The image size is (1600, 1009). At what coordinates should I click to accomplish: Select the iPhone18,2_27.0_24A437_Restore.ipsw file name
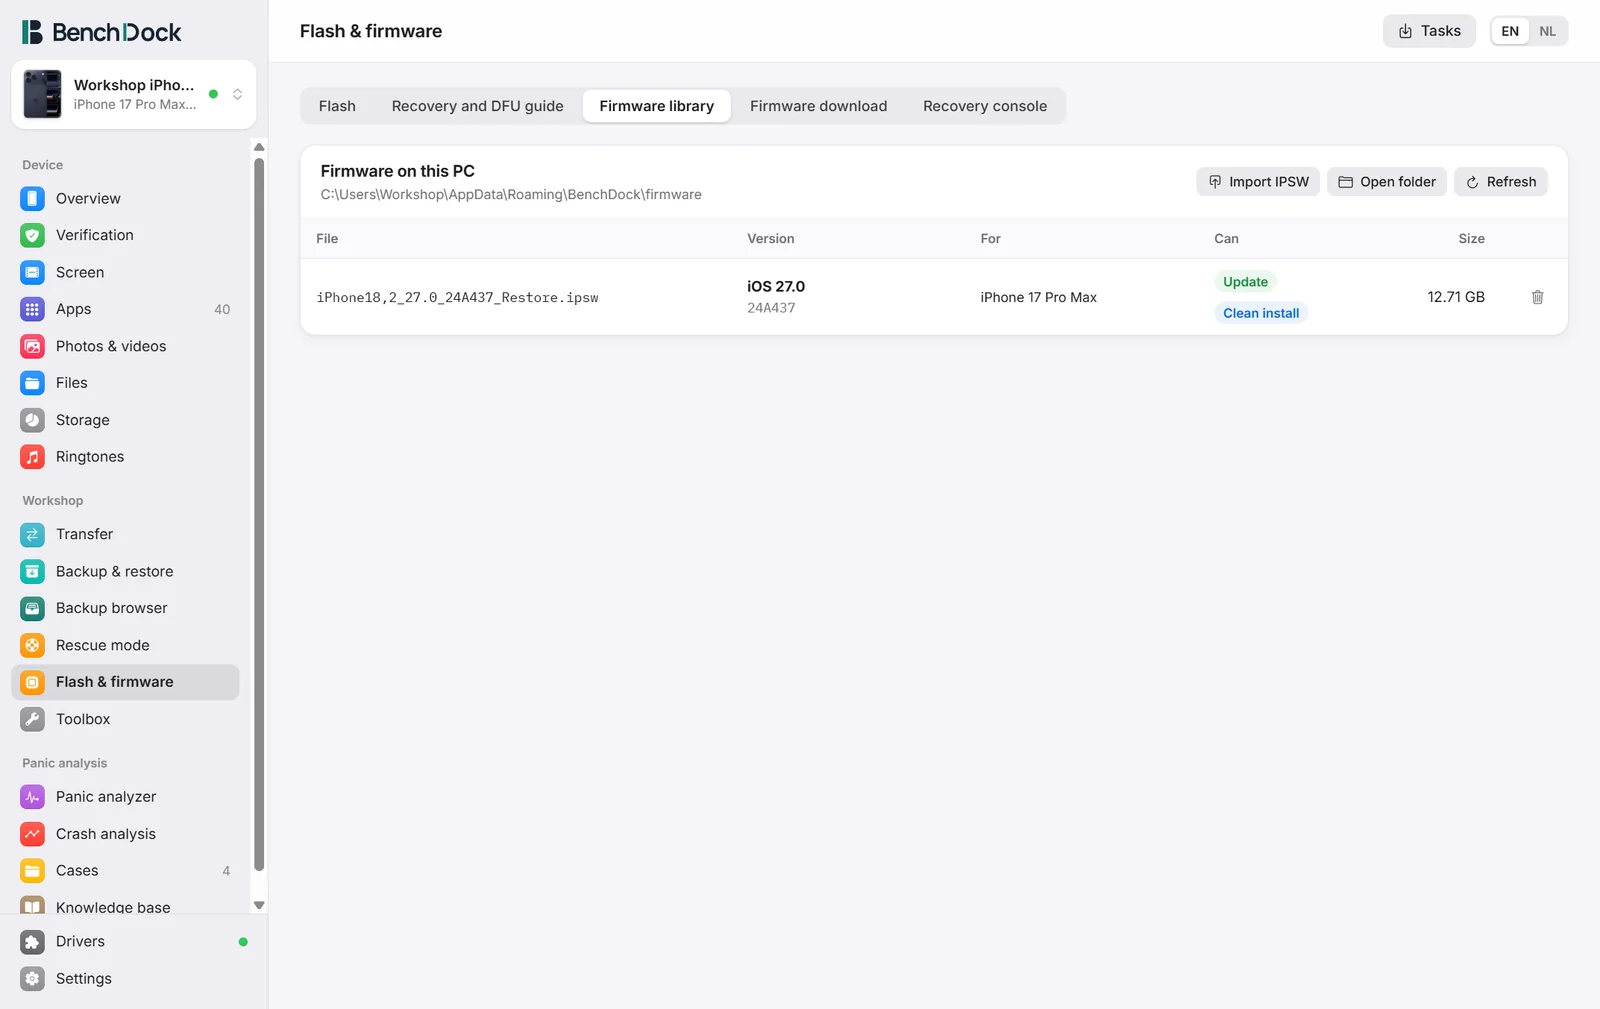[457, 298]
